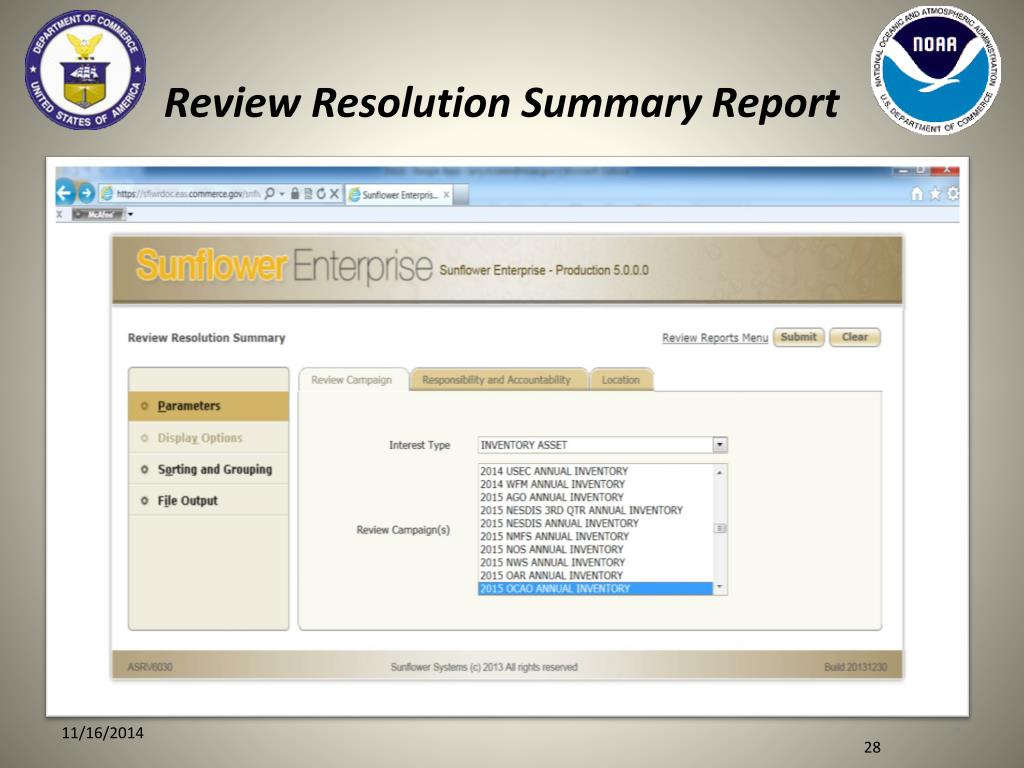Click campaign list scrollbar up arrow

click(x=720, y=472)
